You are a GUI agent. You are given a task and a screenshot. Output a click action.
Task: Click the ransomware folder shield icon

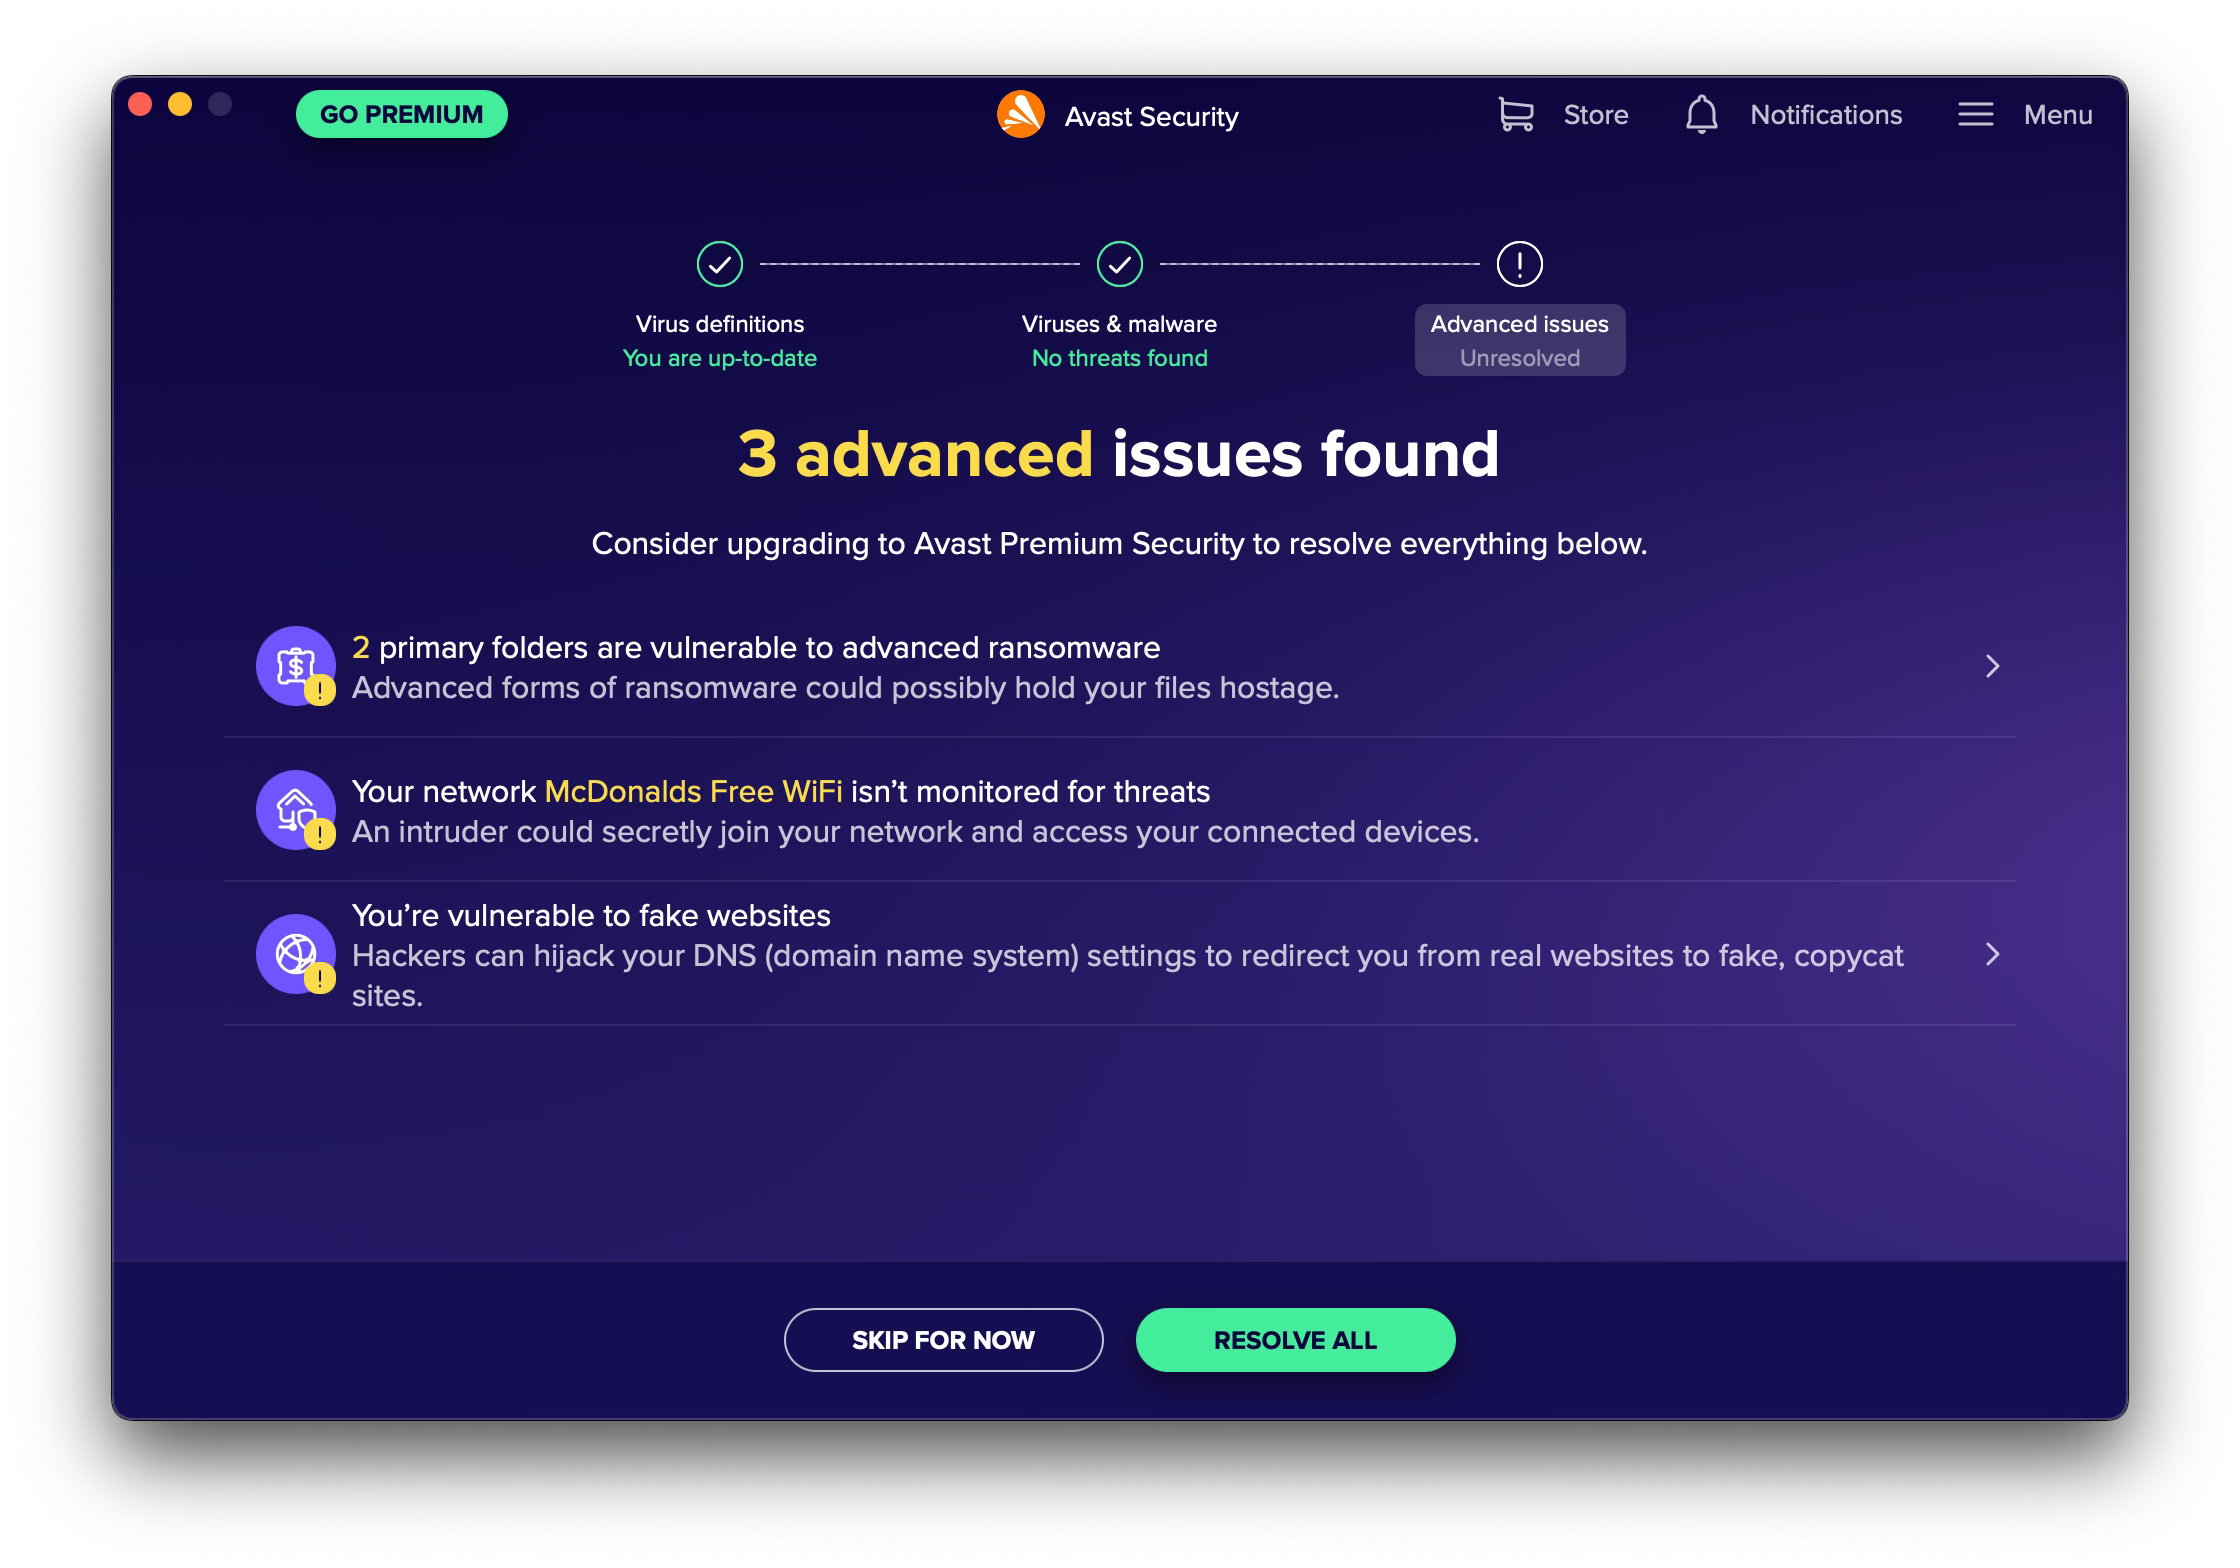[x=296, y=666]
